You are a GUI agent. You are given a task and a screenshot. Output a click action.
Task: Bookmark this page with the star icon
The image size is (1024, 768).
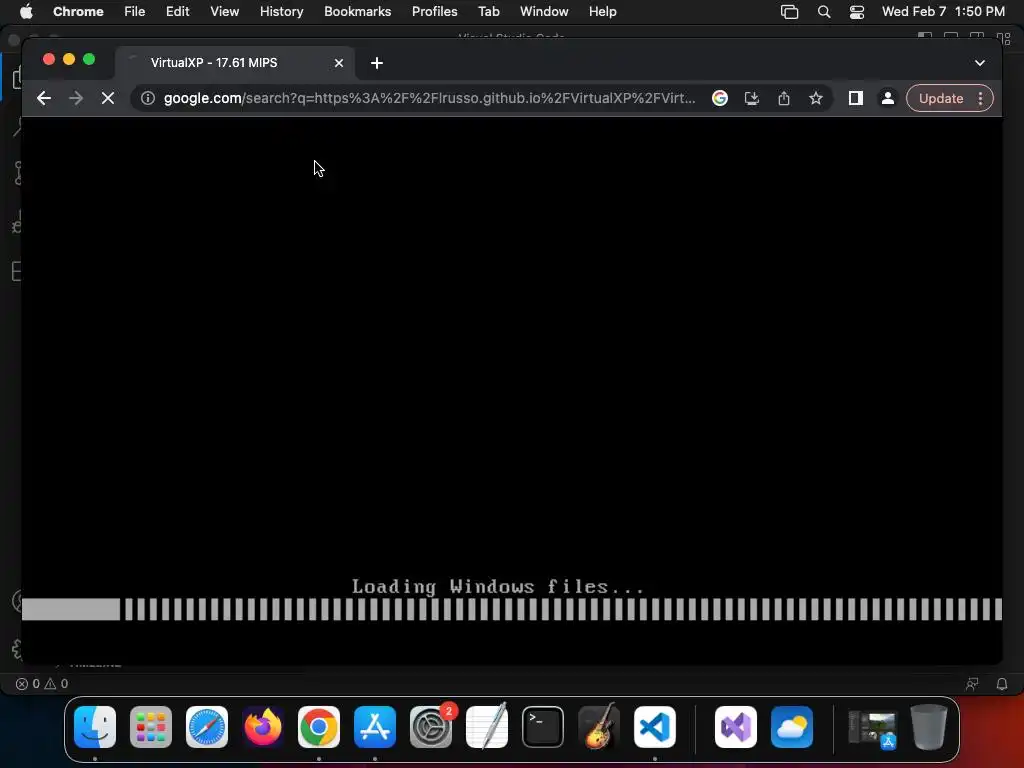click(x=816, y=98)
